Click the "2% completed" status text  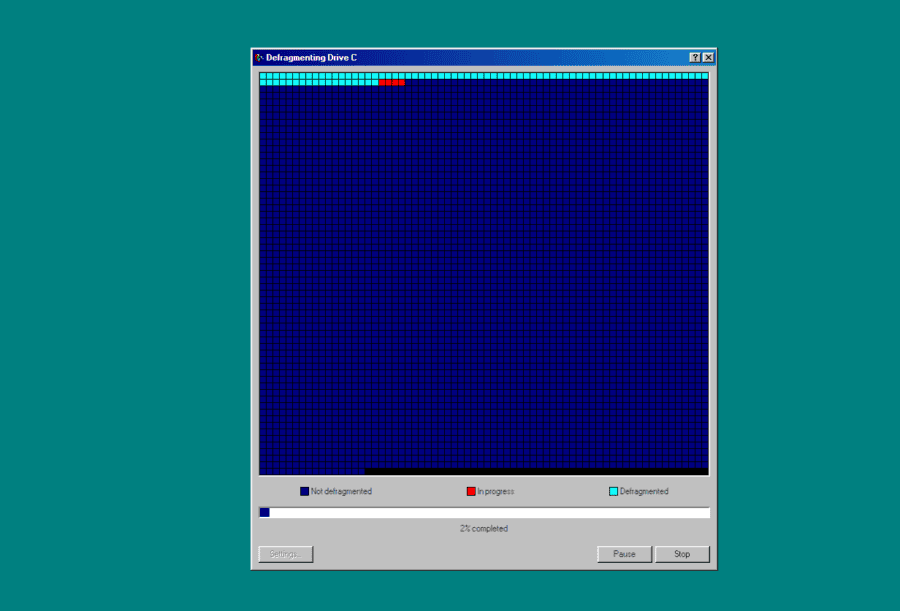(x=483, y=528)
